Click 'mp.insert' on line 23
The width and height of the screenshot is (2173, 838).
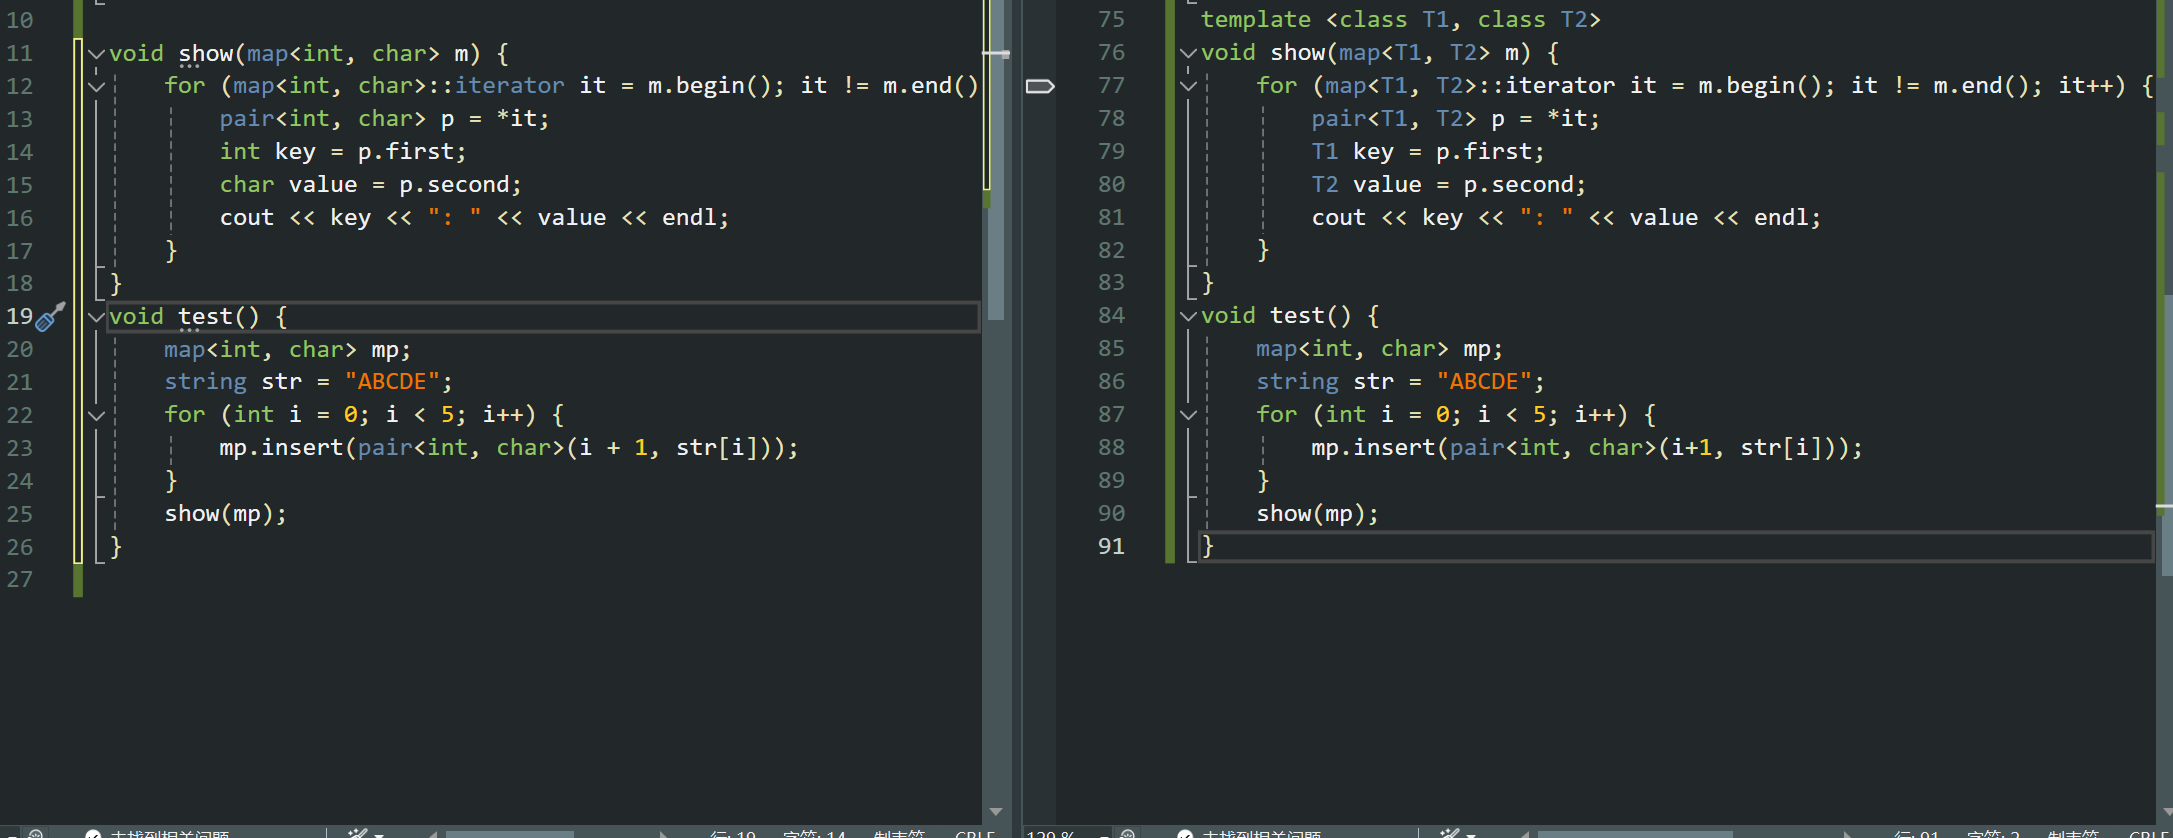coord(282,448)
